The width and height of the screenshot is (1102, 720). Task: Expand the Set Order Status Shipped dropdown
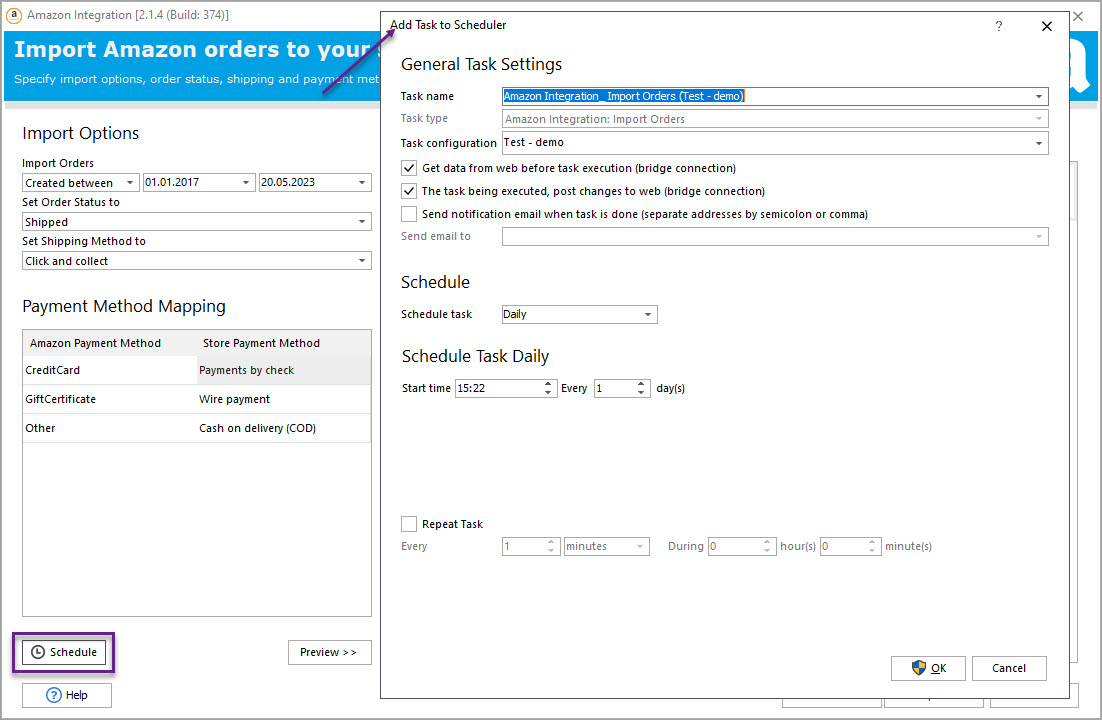tap(362, 222)
